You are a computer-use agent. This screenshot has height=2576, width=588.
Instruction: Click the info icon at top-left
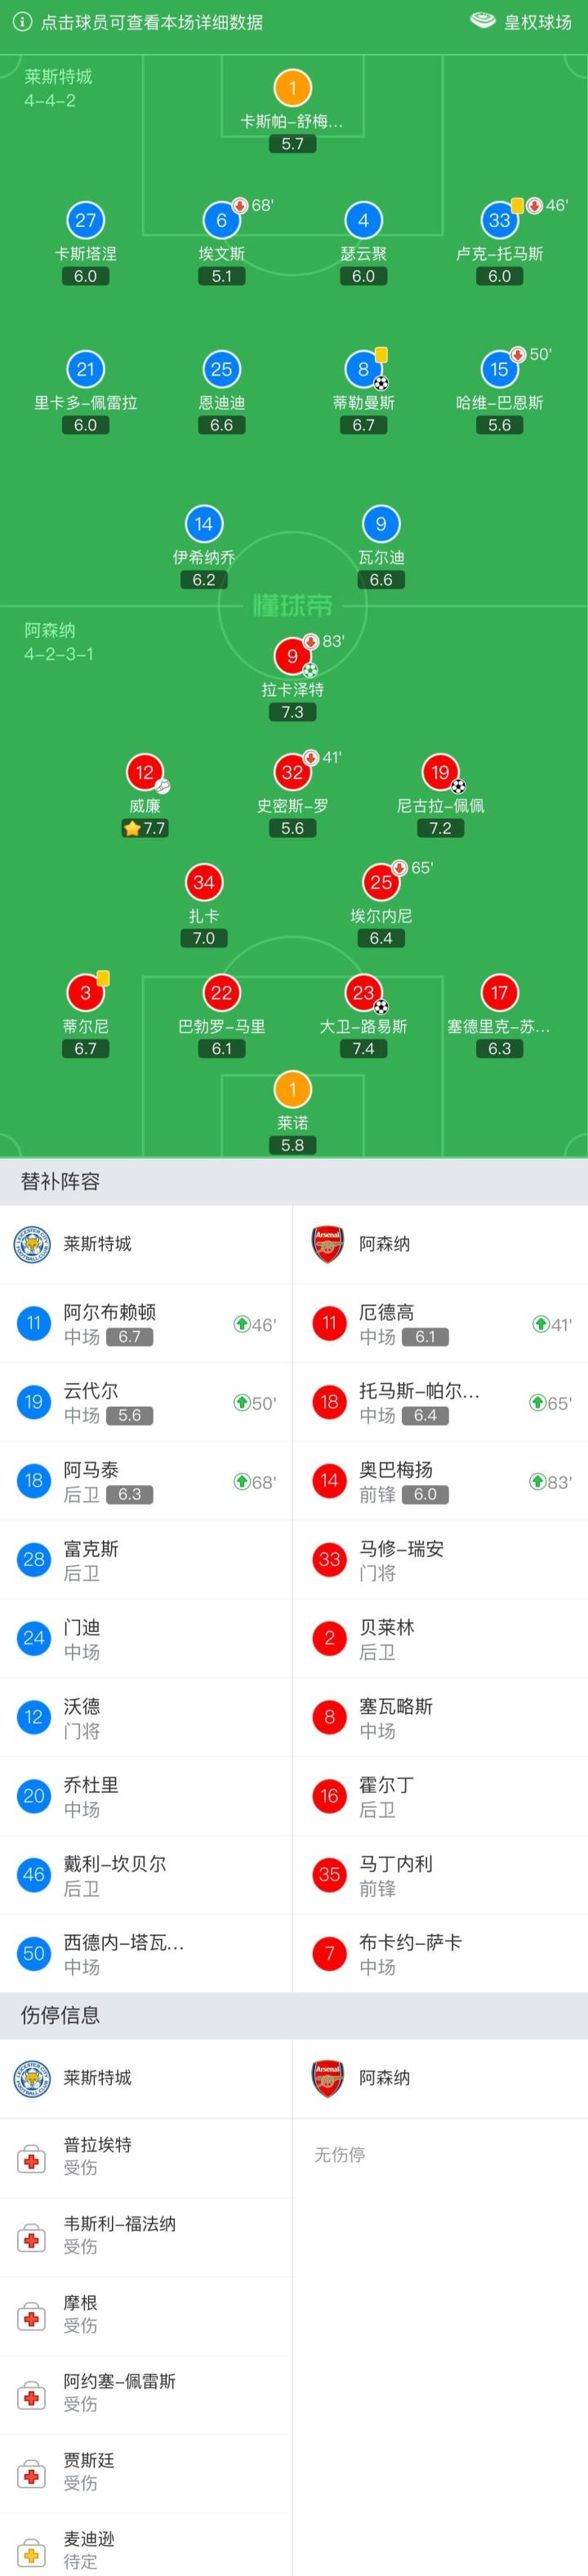tap(22, 22)
